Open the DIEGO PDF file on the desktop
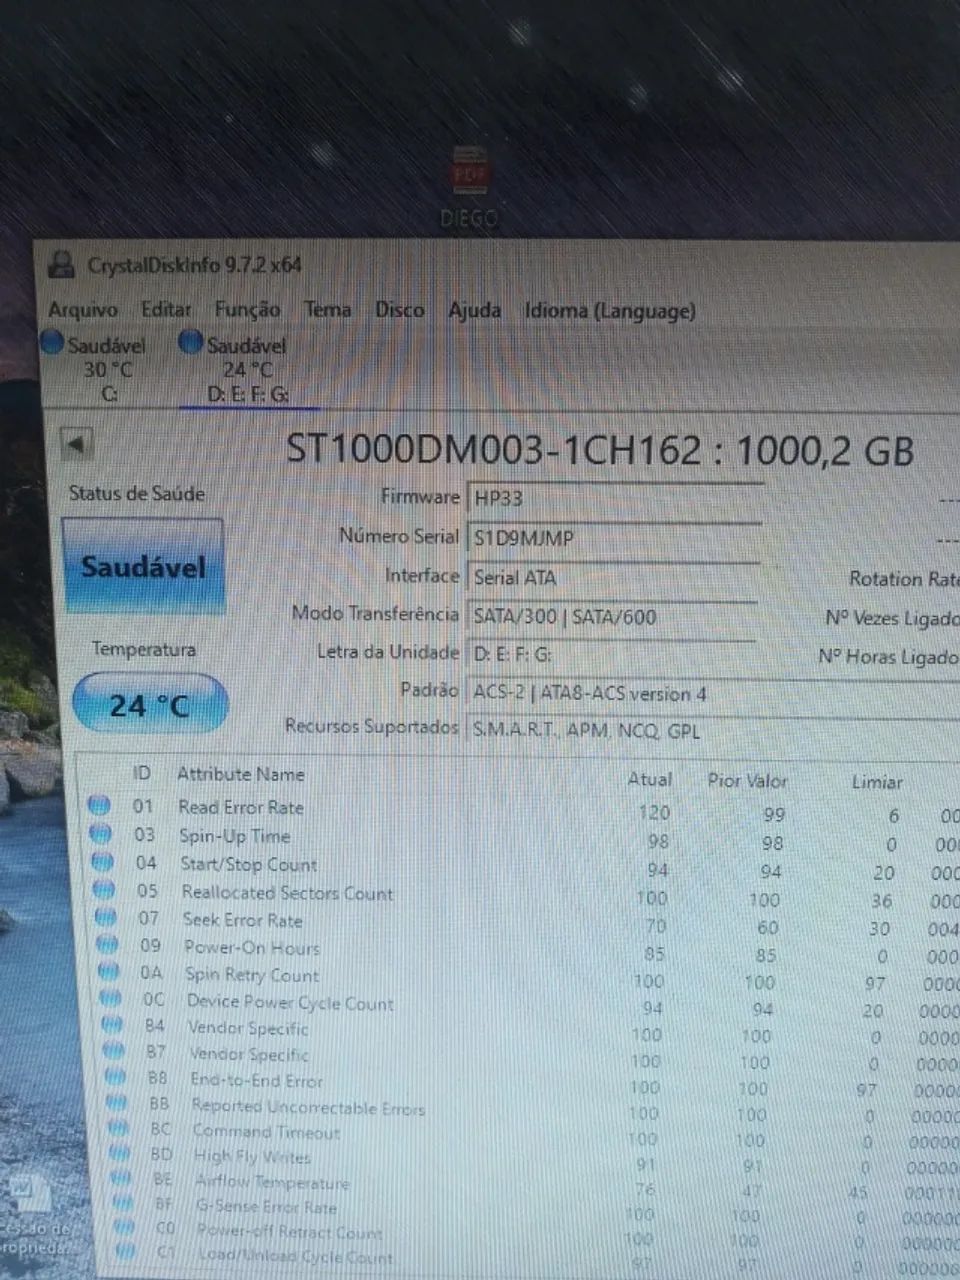The image size is (960, 1280). (469, 186)
